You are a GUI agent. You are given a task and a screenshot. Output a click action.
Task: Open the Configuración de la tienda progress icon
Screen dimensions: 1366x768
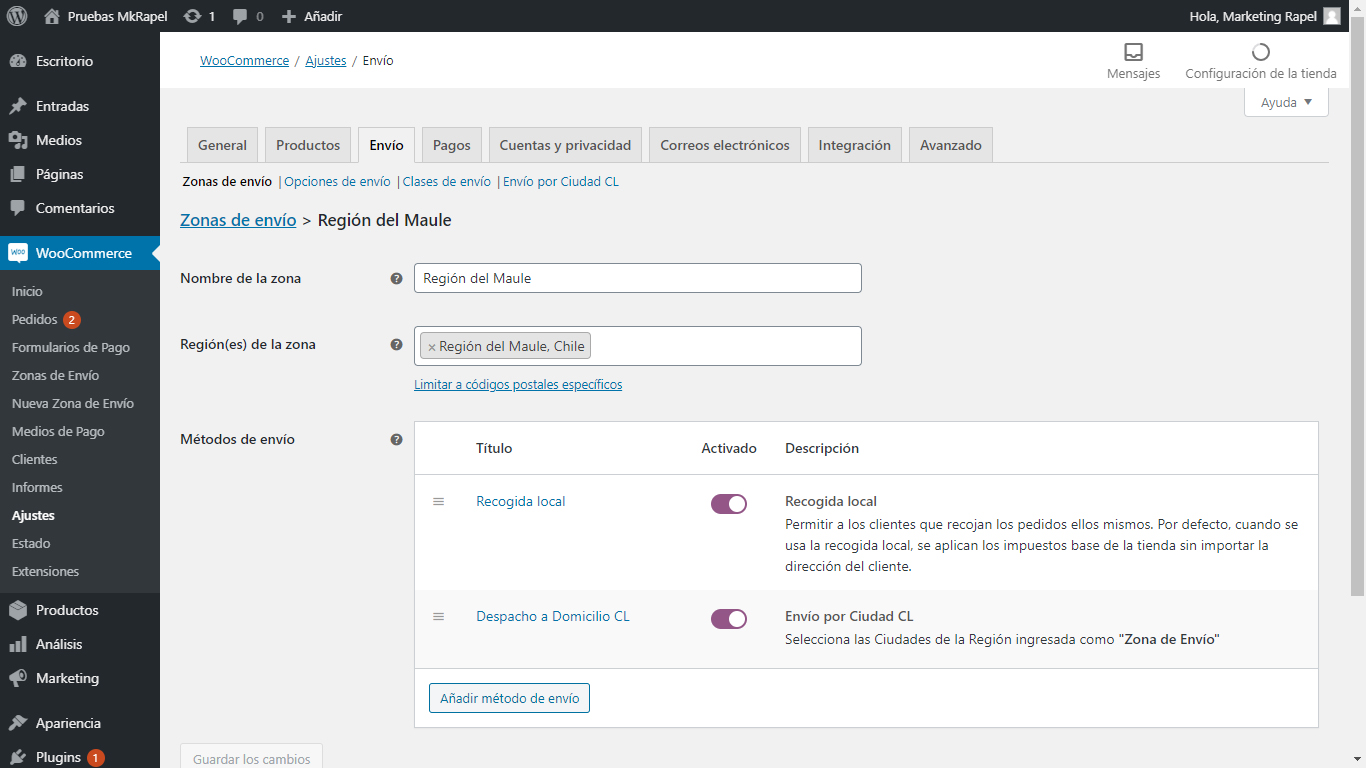tap(1260, 52)
